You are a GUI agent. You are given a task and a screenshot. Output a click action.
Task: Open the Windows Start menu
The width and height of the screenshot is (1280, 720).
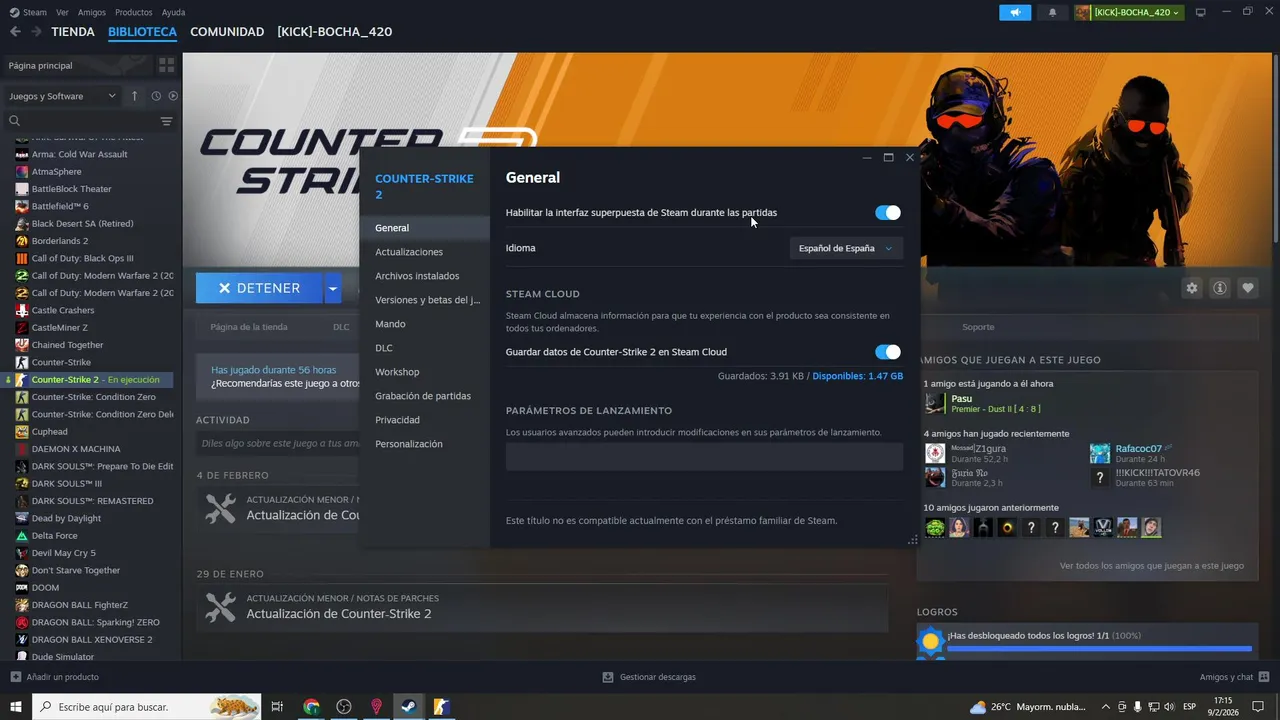click(15, 706)
